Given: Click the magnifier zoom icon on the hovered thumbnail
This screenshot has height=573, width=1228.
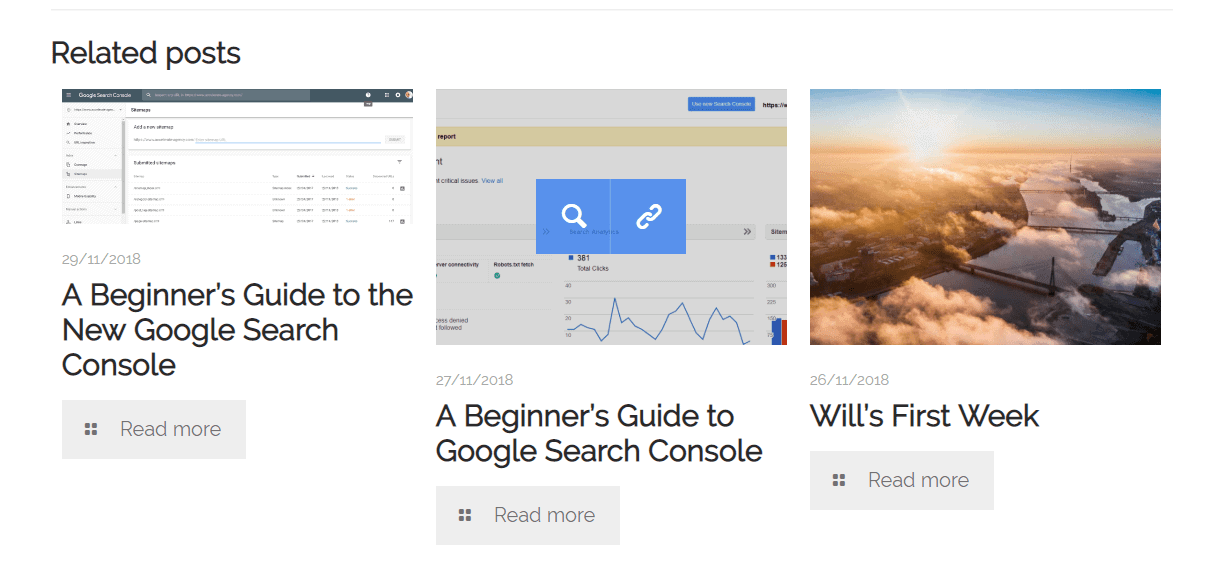Looking at the screenshot, I should [x=573, y=216].
